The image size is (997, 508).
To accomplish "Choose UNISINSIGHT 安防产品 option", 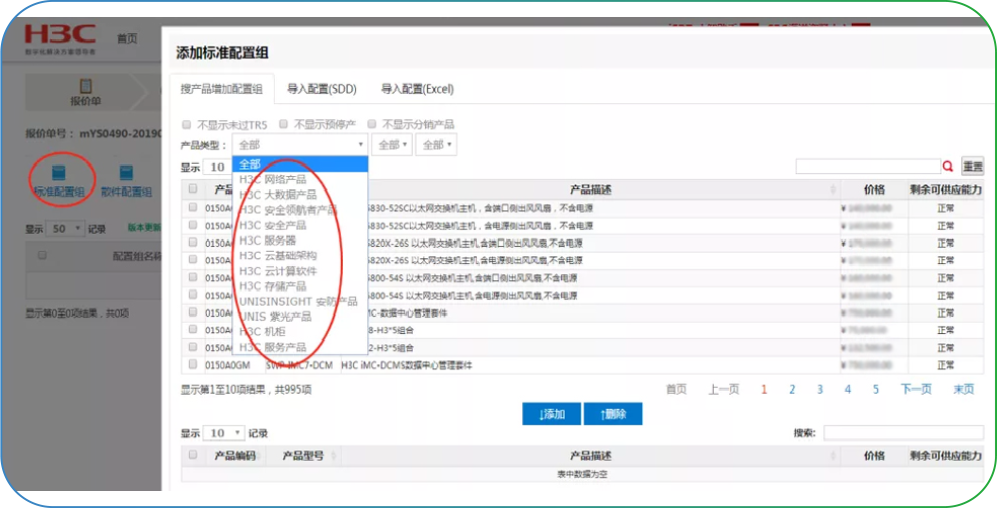I will pos(300,301).
